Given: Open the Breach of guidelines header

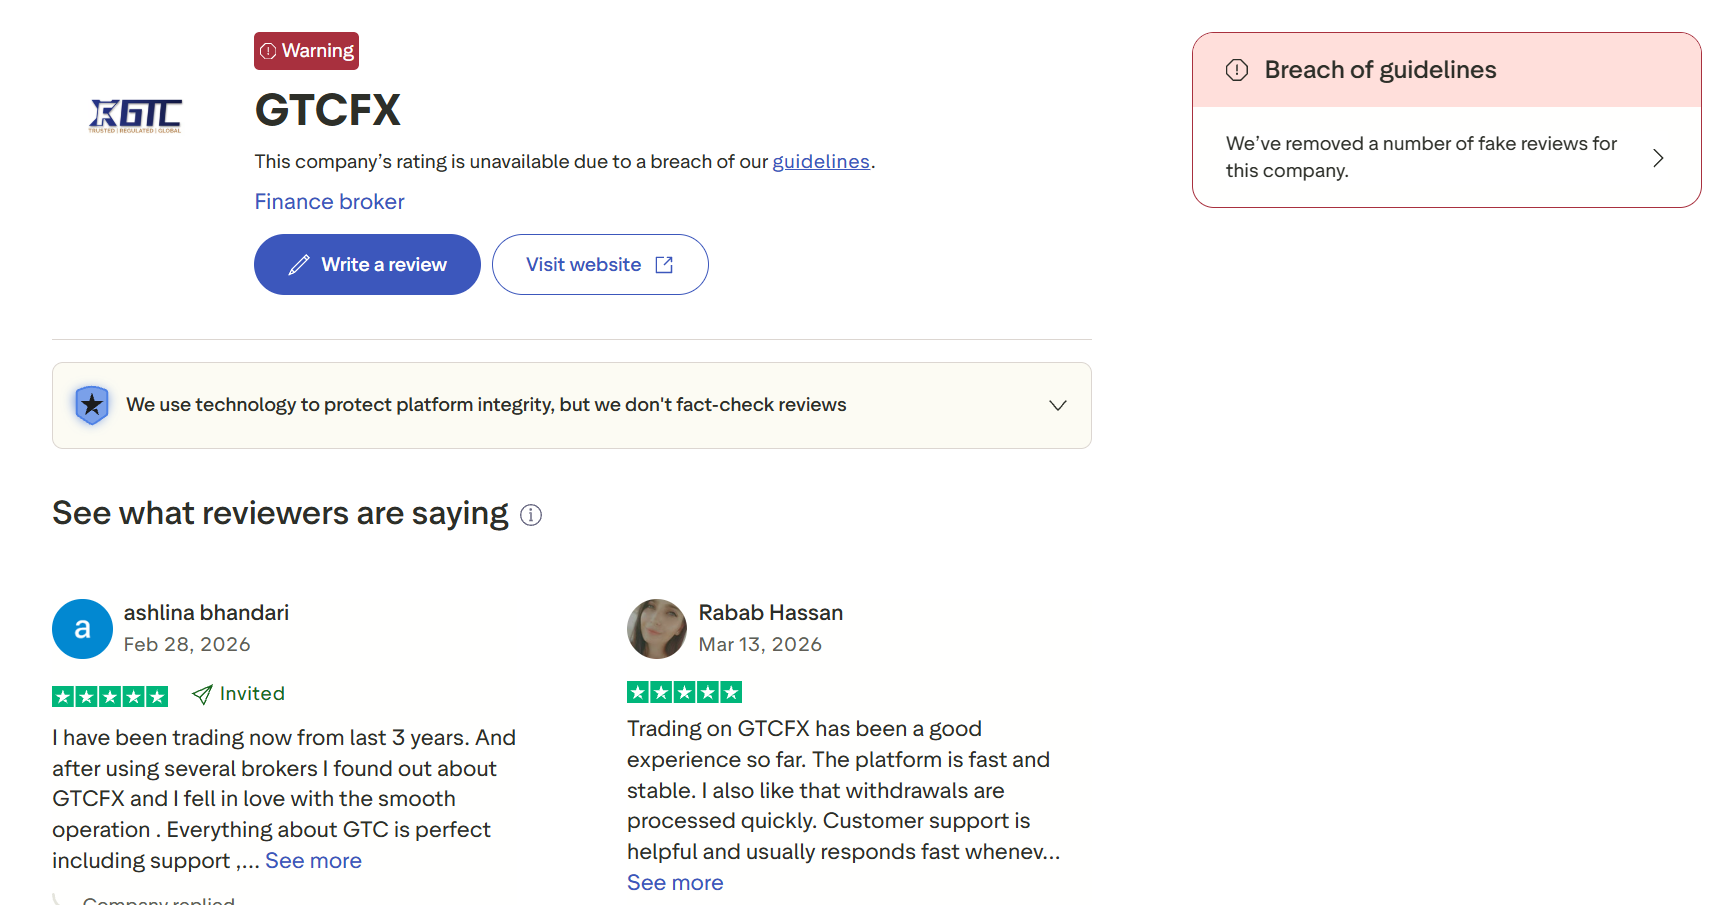Looking at the screenshot, I should pos(1446,70).
